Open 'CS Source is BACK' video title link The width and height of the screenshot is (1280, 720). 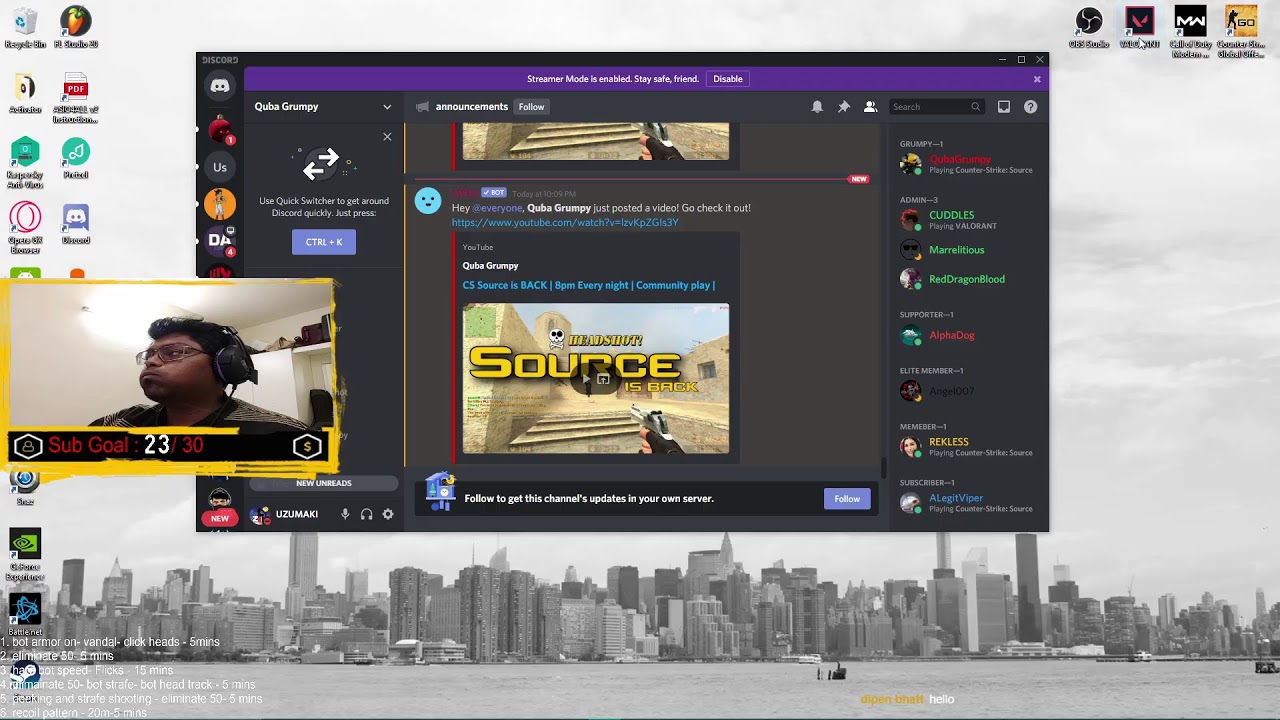pyautogui.click(x=588, y=285)
